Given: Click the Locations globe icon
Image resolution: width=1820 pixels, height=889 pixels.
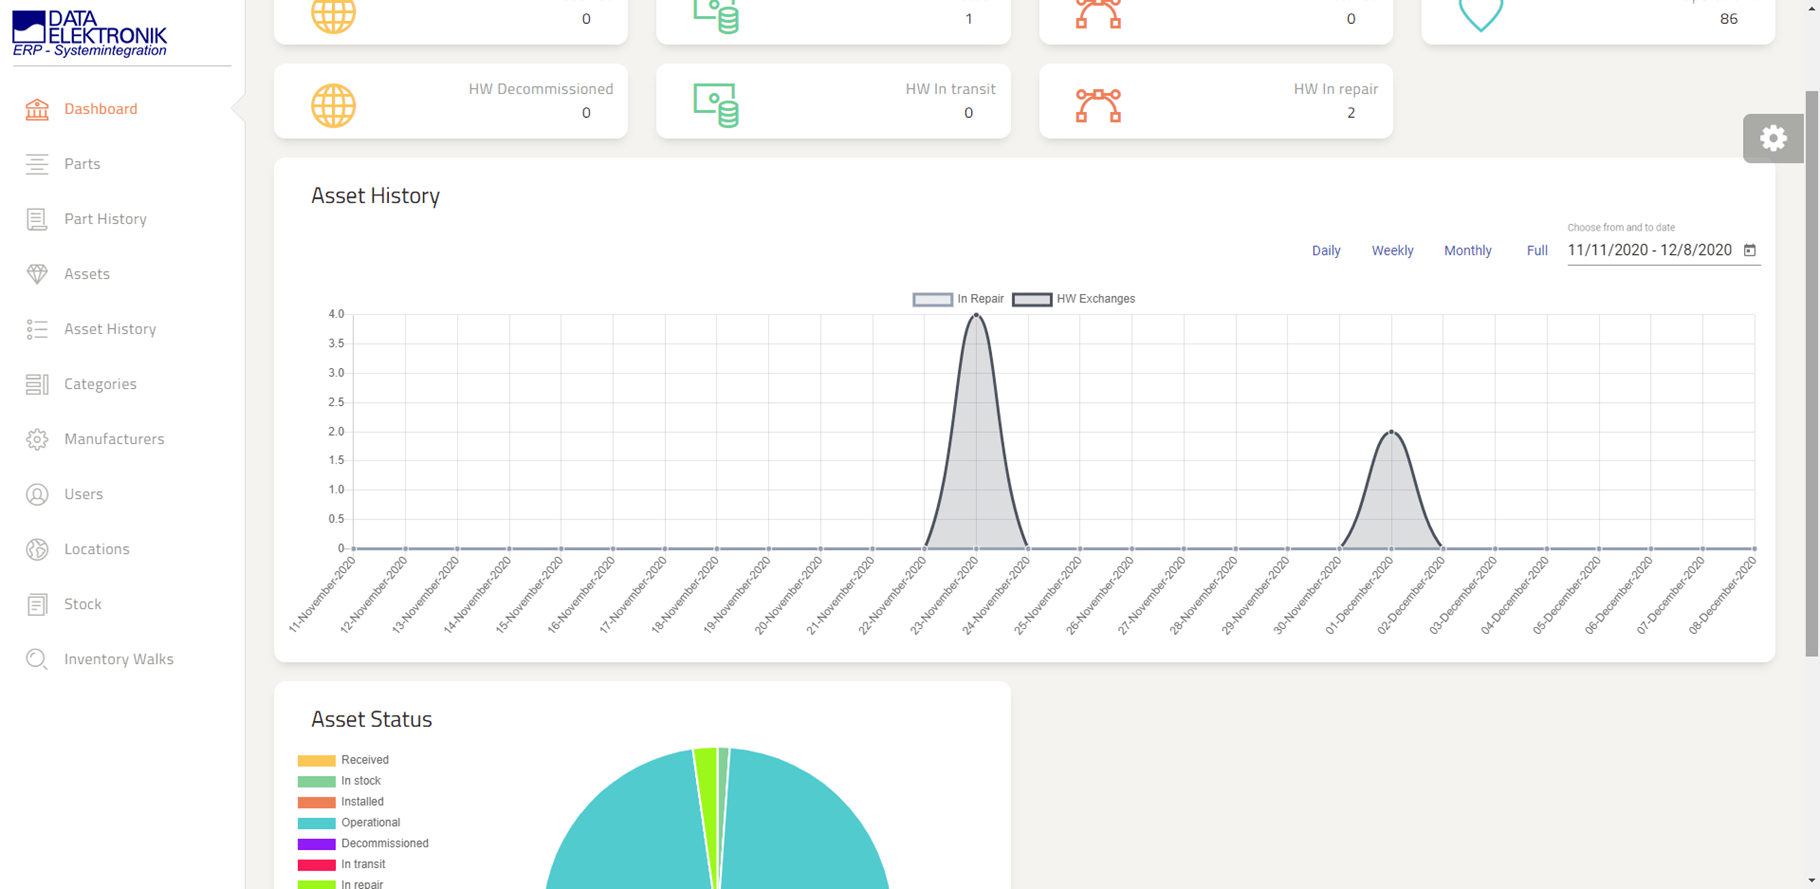Looking at the screenshot, I should pos(37,549).
